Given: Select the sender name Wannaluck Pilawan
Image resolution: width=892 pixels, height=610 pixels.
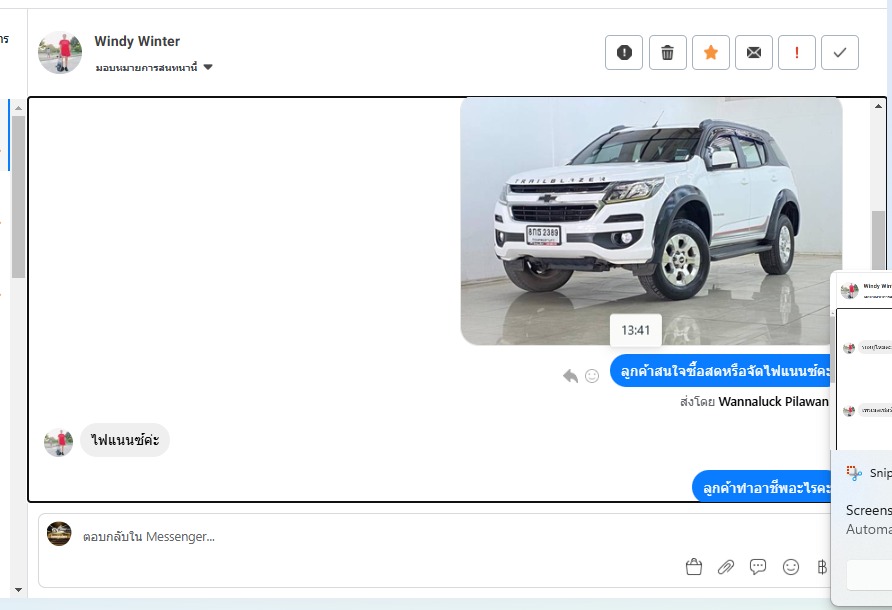Looking at the screenshot, I should point(774,402).
